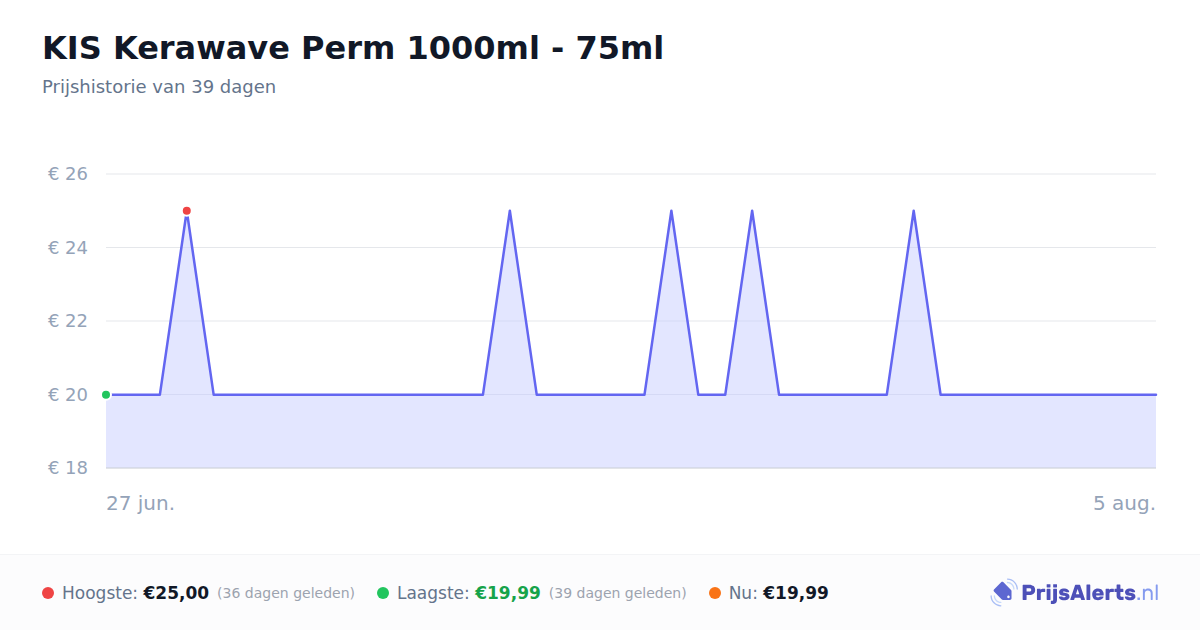1200x630 pixels.
Task: Click the 5 aug. end date label
Action: pos(1124,503)
